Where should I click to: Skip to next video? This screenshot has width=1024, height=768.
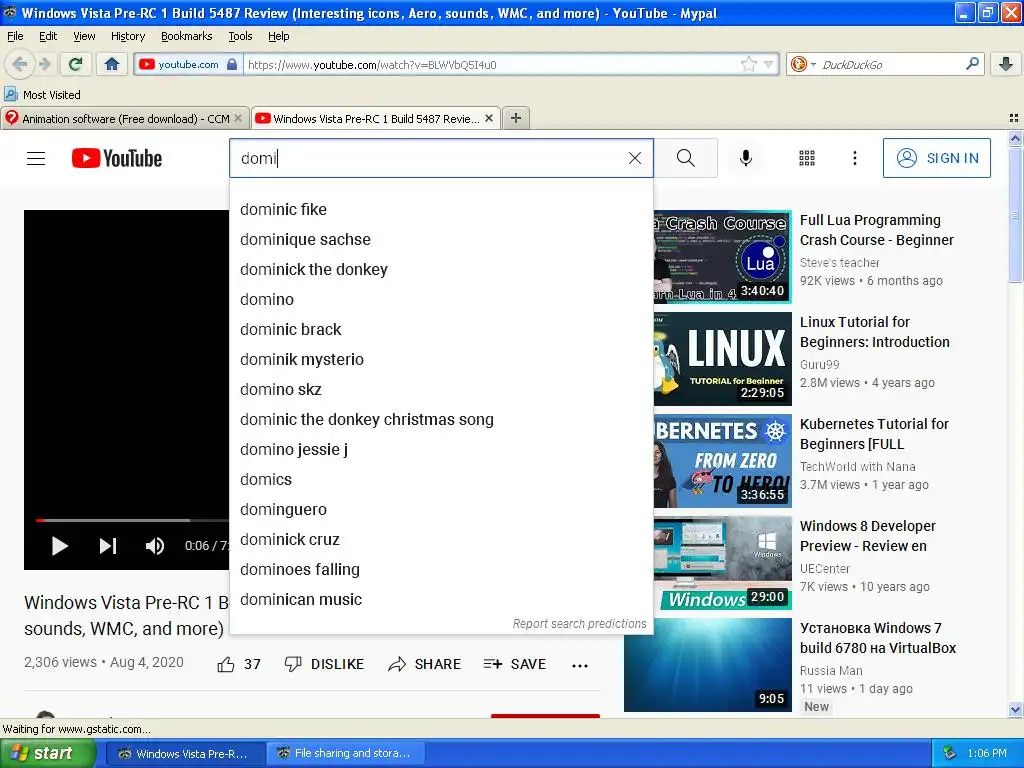pos(108,545)
